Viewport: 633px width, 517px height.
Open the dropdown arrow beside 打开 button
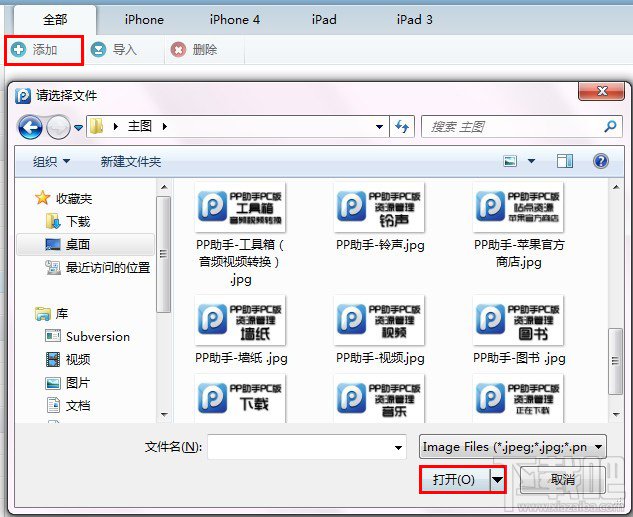coord(497,479)
